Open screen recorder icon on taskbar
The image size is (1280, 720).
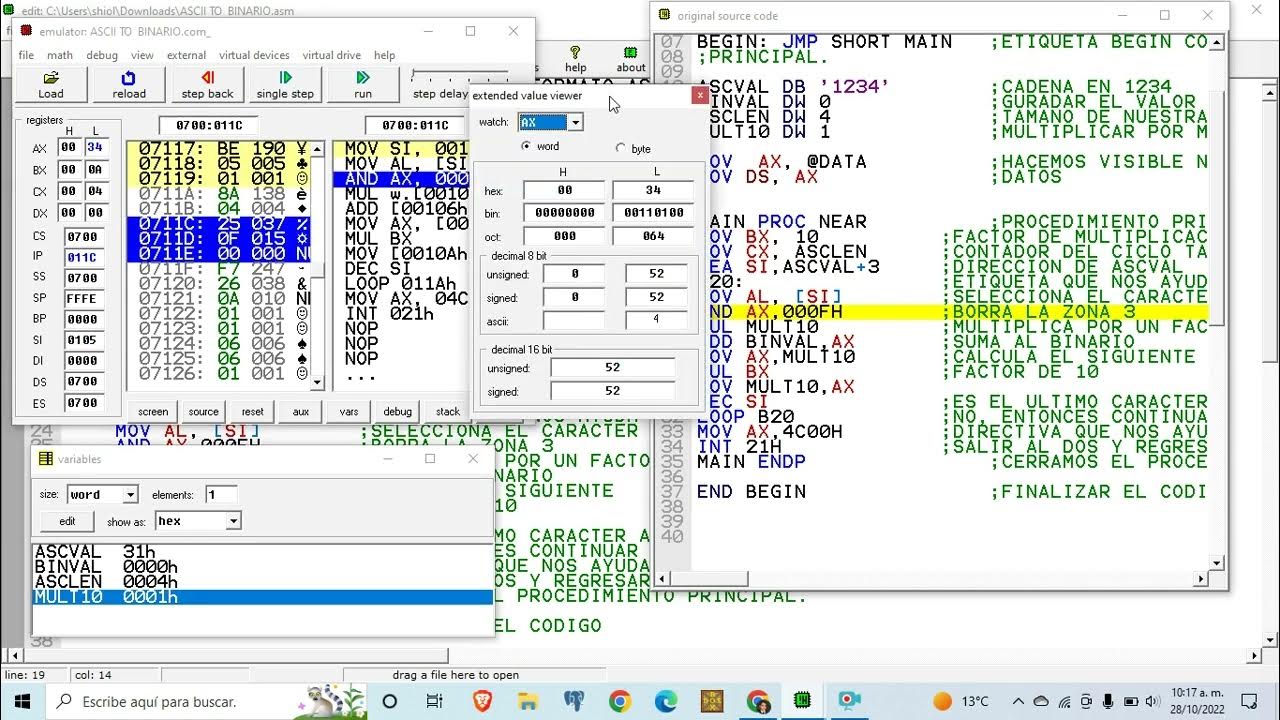[850, 701]
